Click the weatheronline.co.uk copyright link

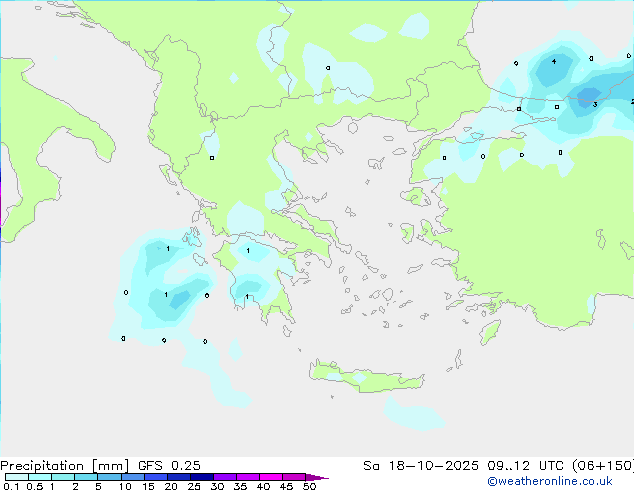tap(550, 481)
